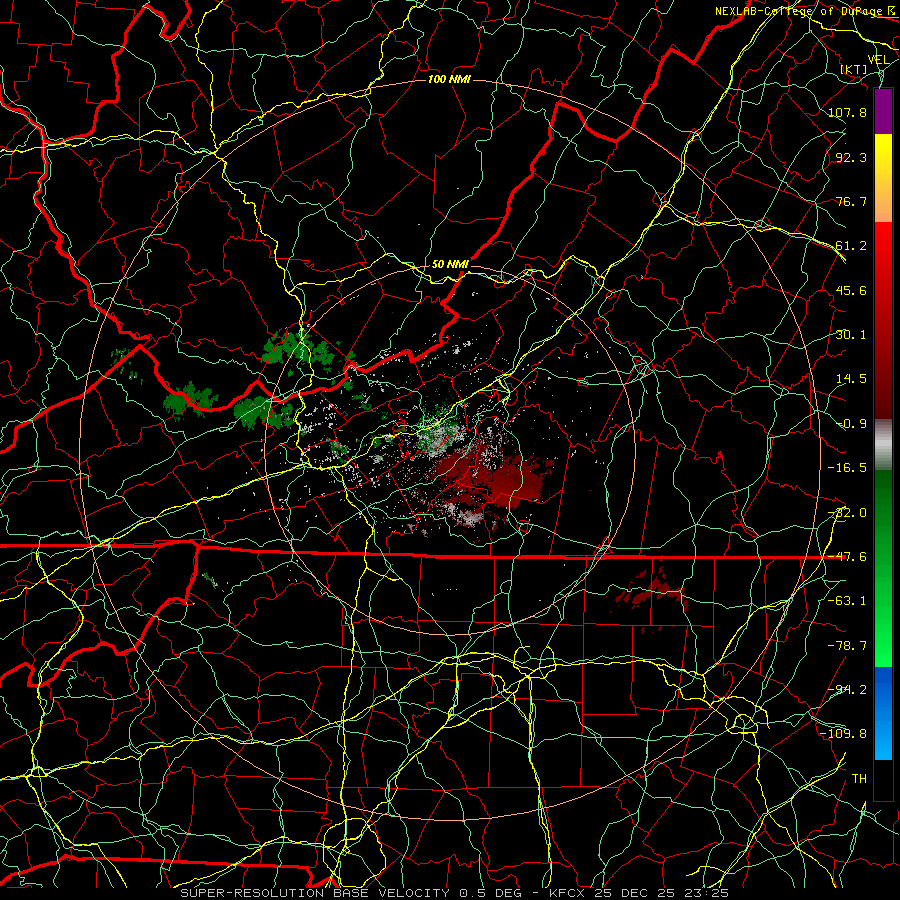Click the 92.3 velocity scale value

pyautogui.click(x=851, y=157)
